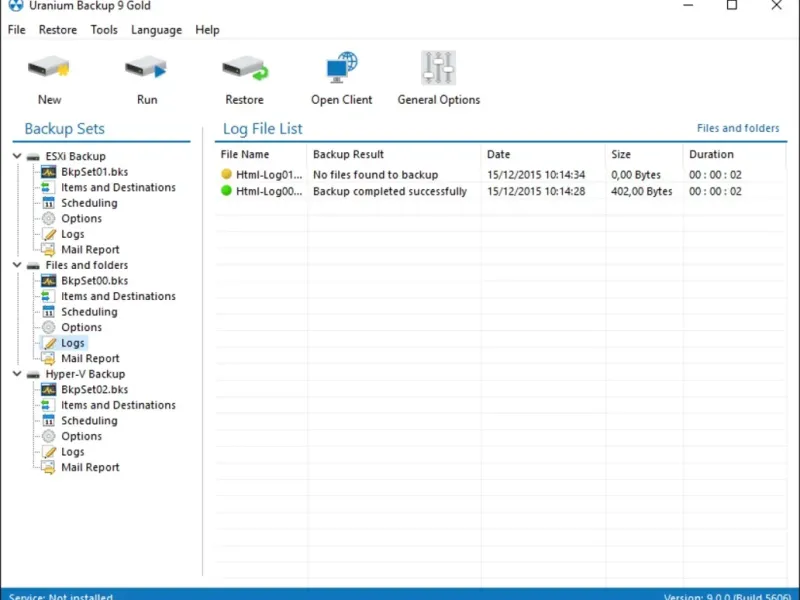Image resolution: width=800 pixels, height=600 pixels.
Task: Click Hyper-V Backup's Logs pencil icon
Action: coord(49,452)
